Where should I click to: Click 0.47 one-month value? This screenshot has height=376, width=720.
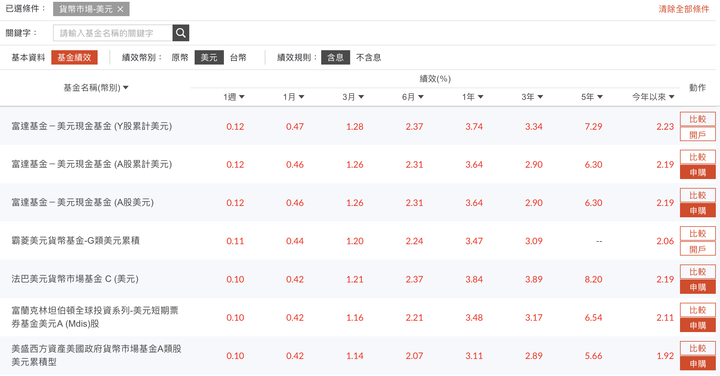[295, 127]
